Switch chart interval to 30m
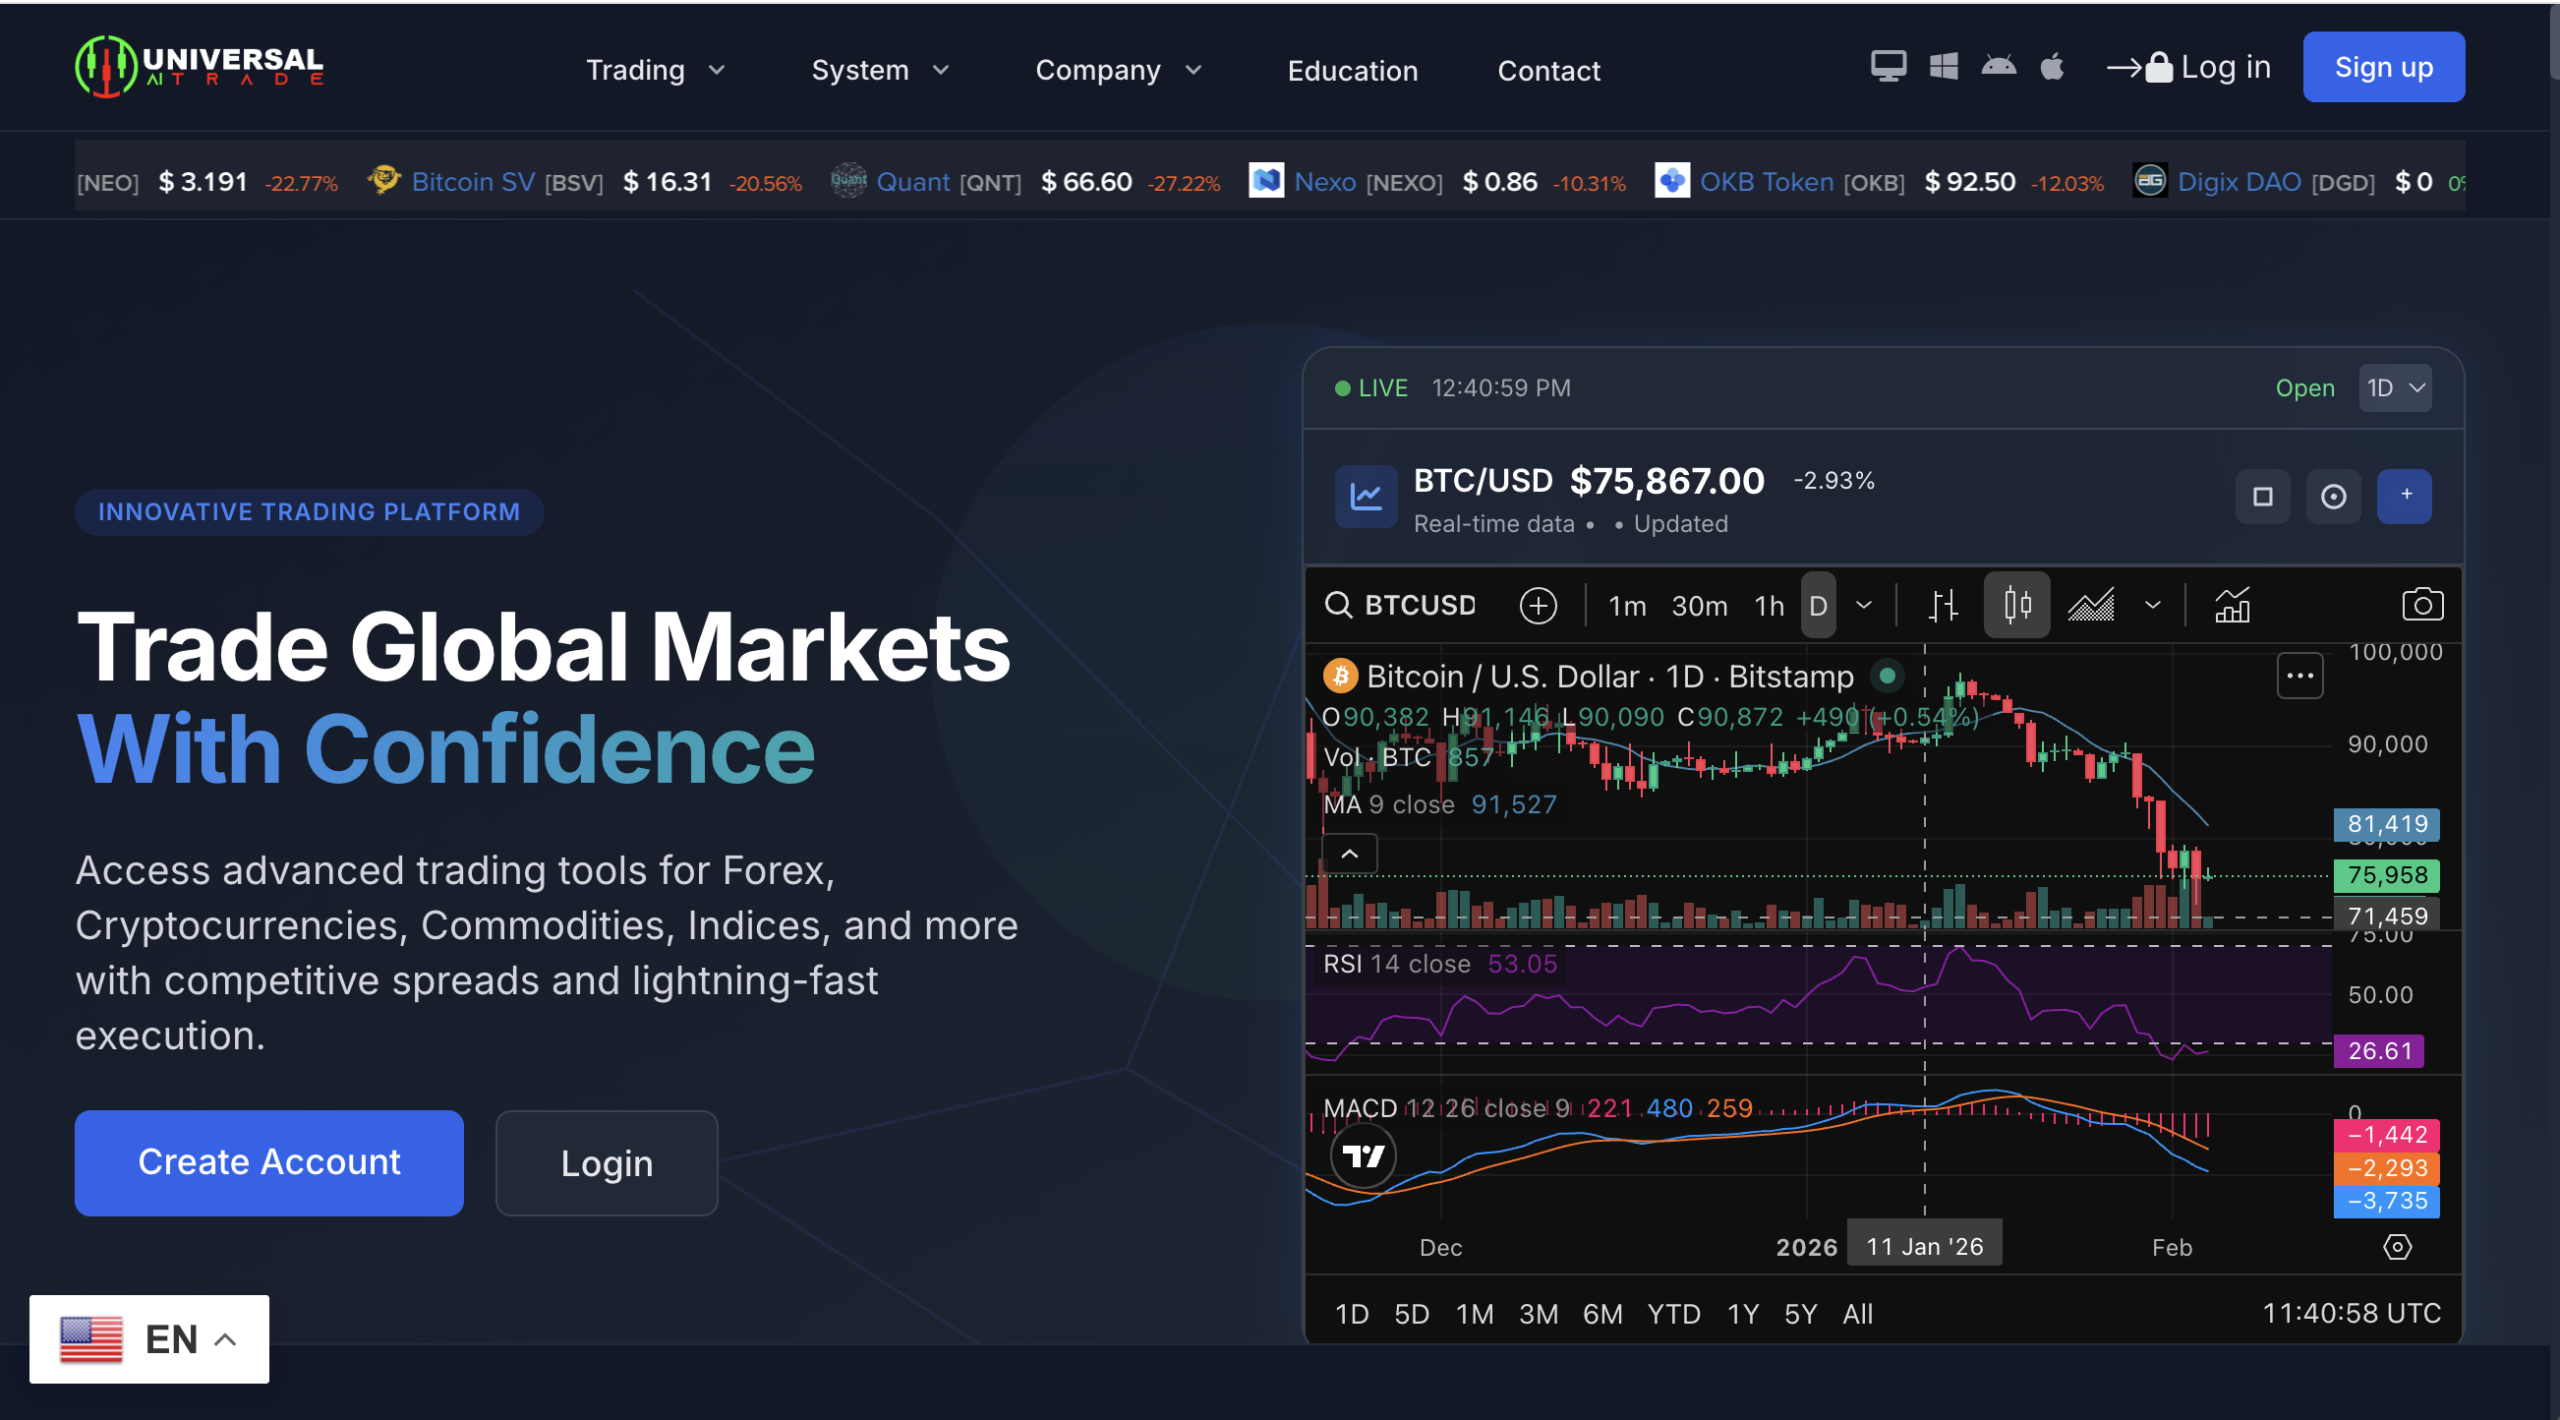Image resolution: width=2560 pixels, height=1420 pixels. 1699,606
